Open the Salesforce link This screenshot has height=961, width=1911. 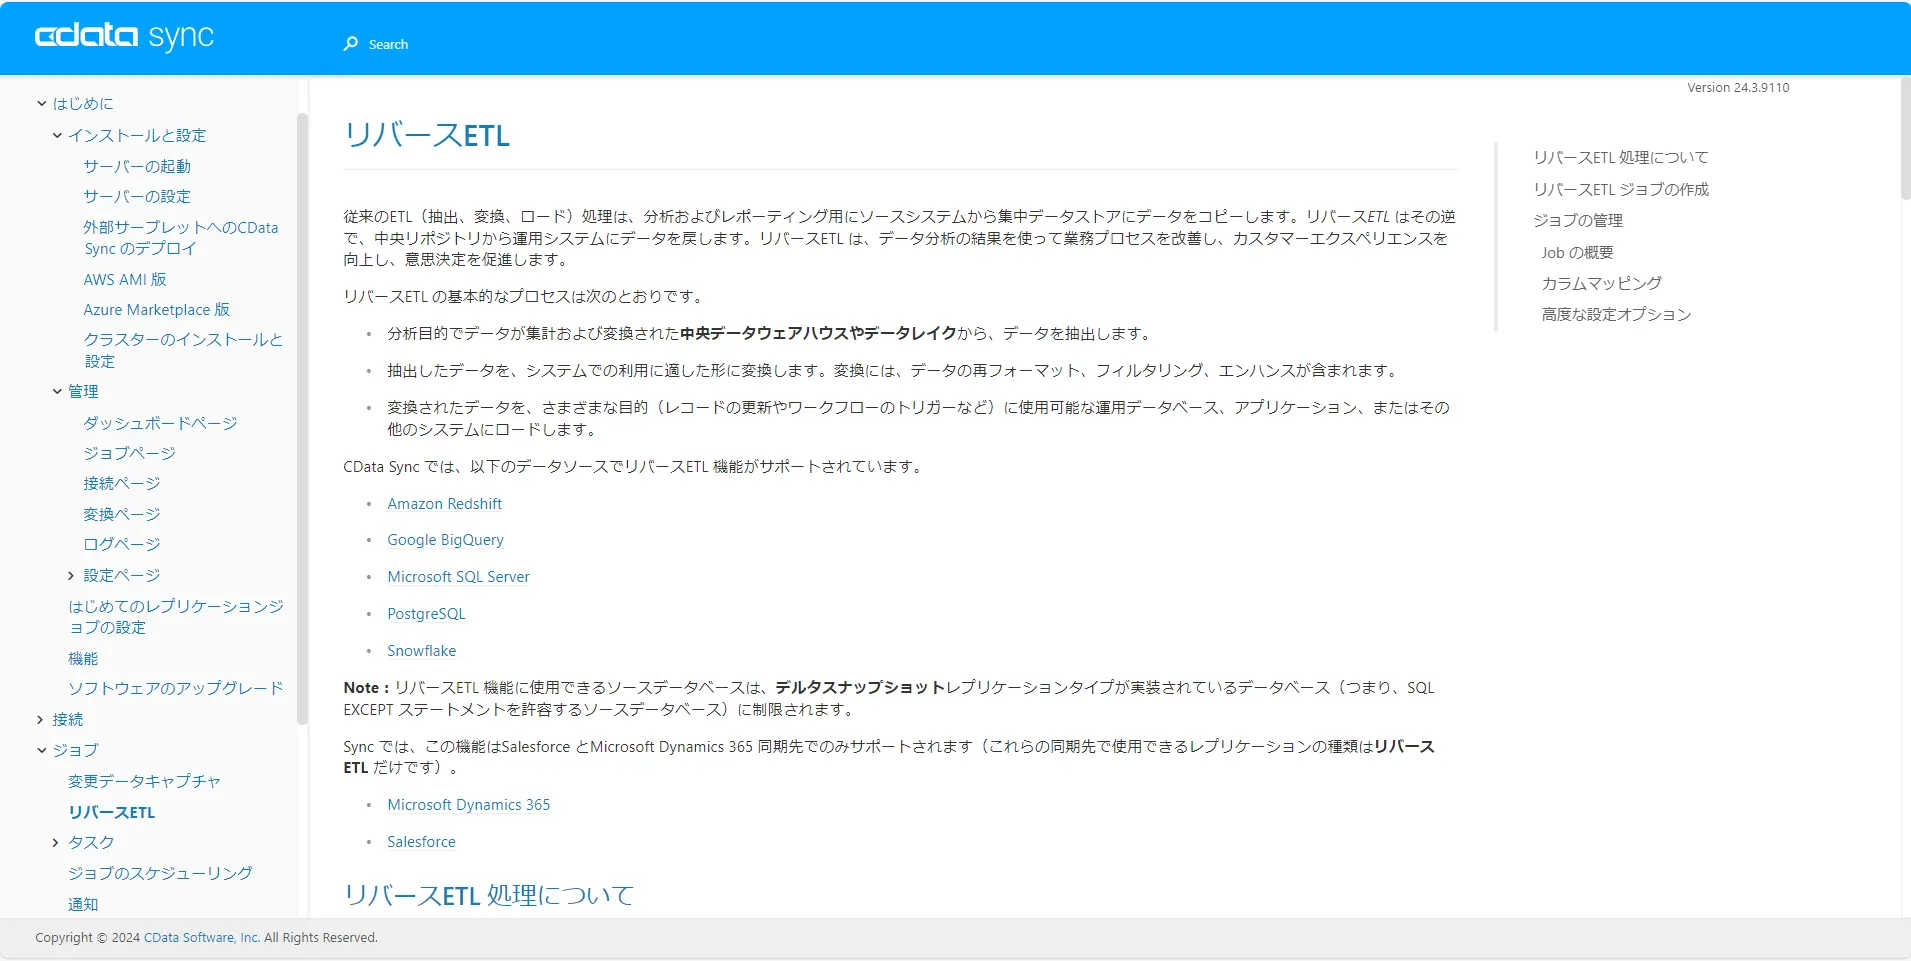[422, 842]
